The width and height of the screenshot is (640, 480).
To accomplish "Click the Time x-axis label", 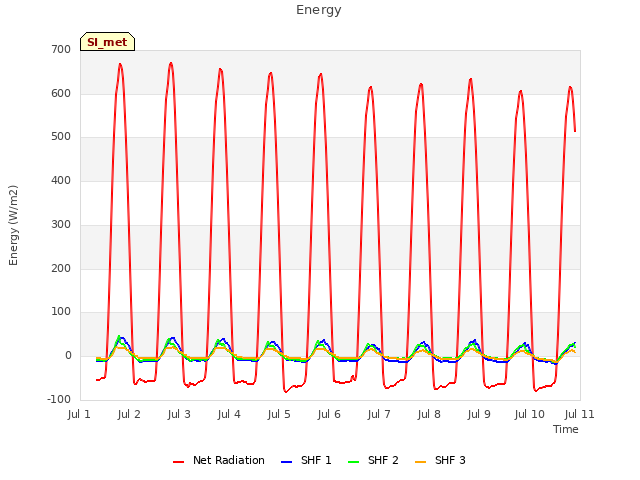I will 566,429.
